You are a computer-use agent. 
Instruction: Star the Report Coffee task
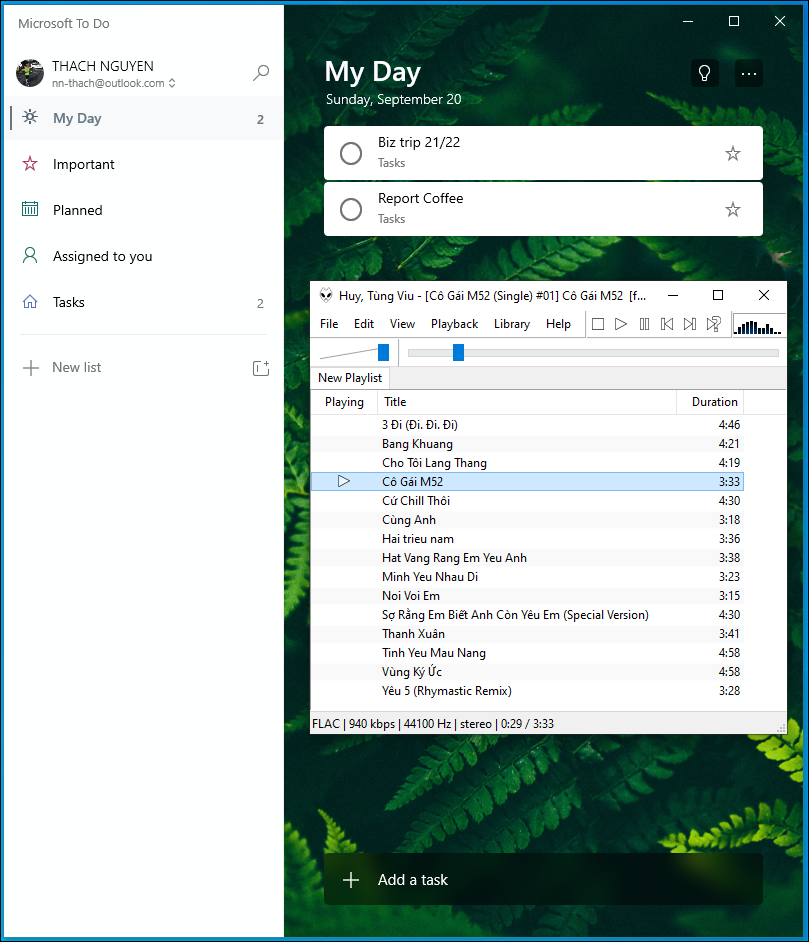(732, 209)
